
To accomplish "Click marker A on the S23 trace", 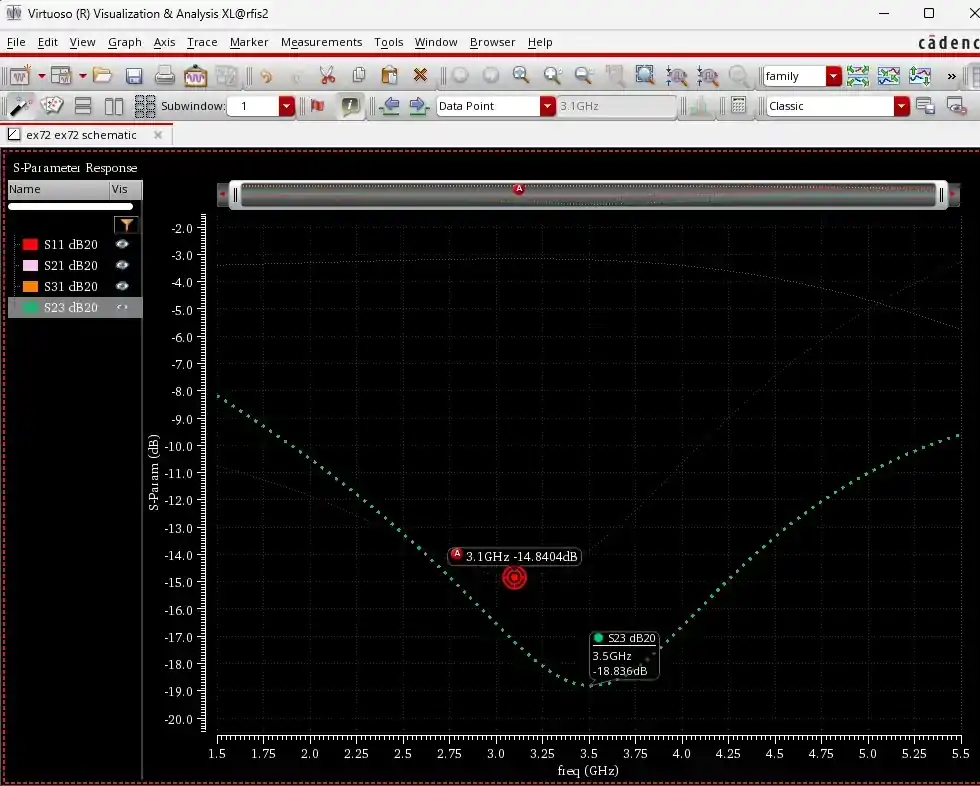I will 514,577.
